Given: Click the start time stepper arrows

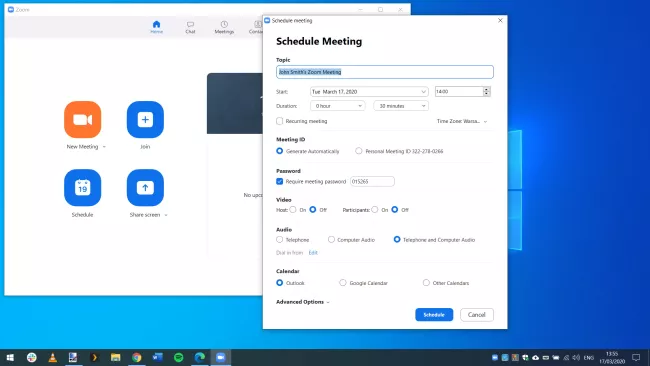Looking at the screenshot, I should point(487,92).
